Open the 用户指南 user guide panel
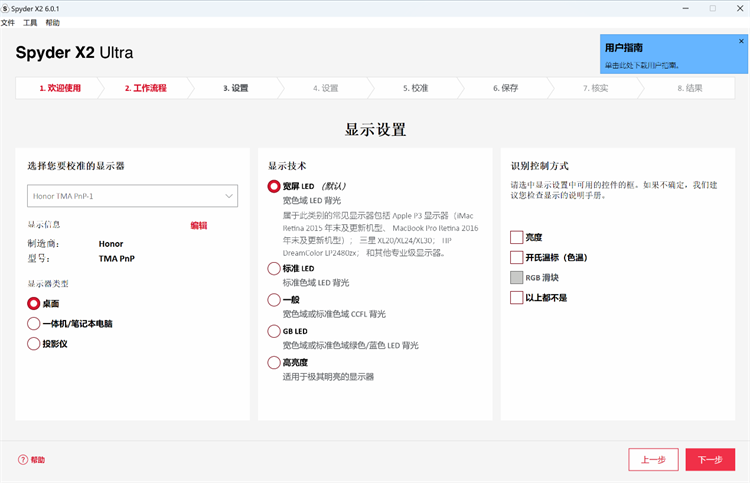Image resolution: width=750 pixels, height=483 pixels. pos(674,54)
